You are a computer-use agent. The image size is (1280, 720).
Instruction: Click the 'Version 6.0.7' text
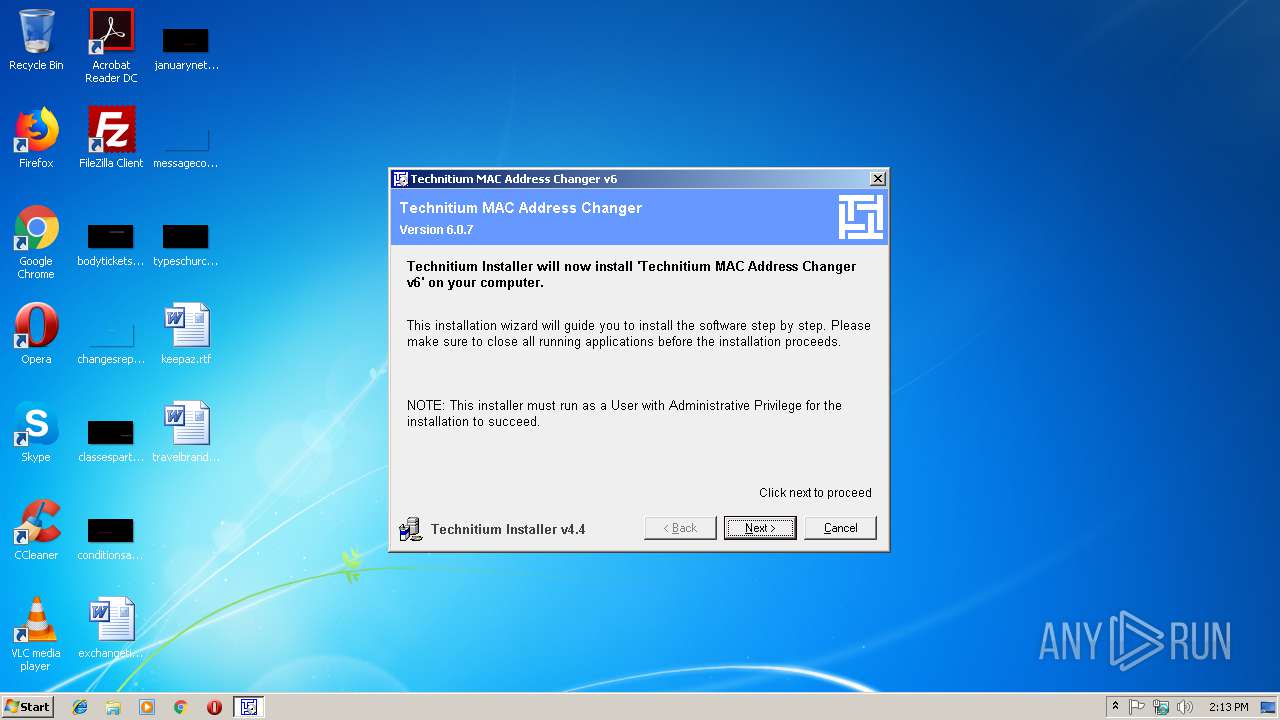pyautogui.click(x=436, y=230)
